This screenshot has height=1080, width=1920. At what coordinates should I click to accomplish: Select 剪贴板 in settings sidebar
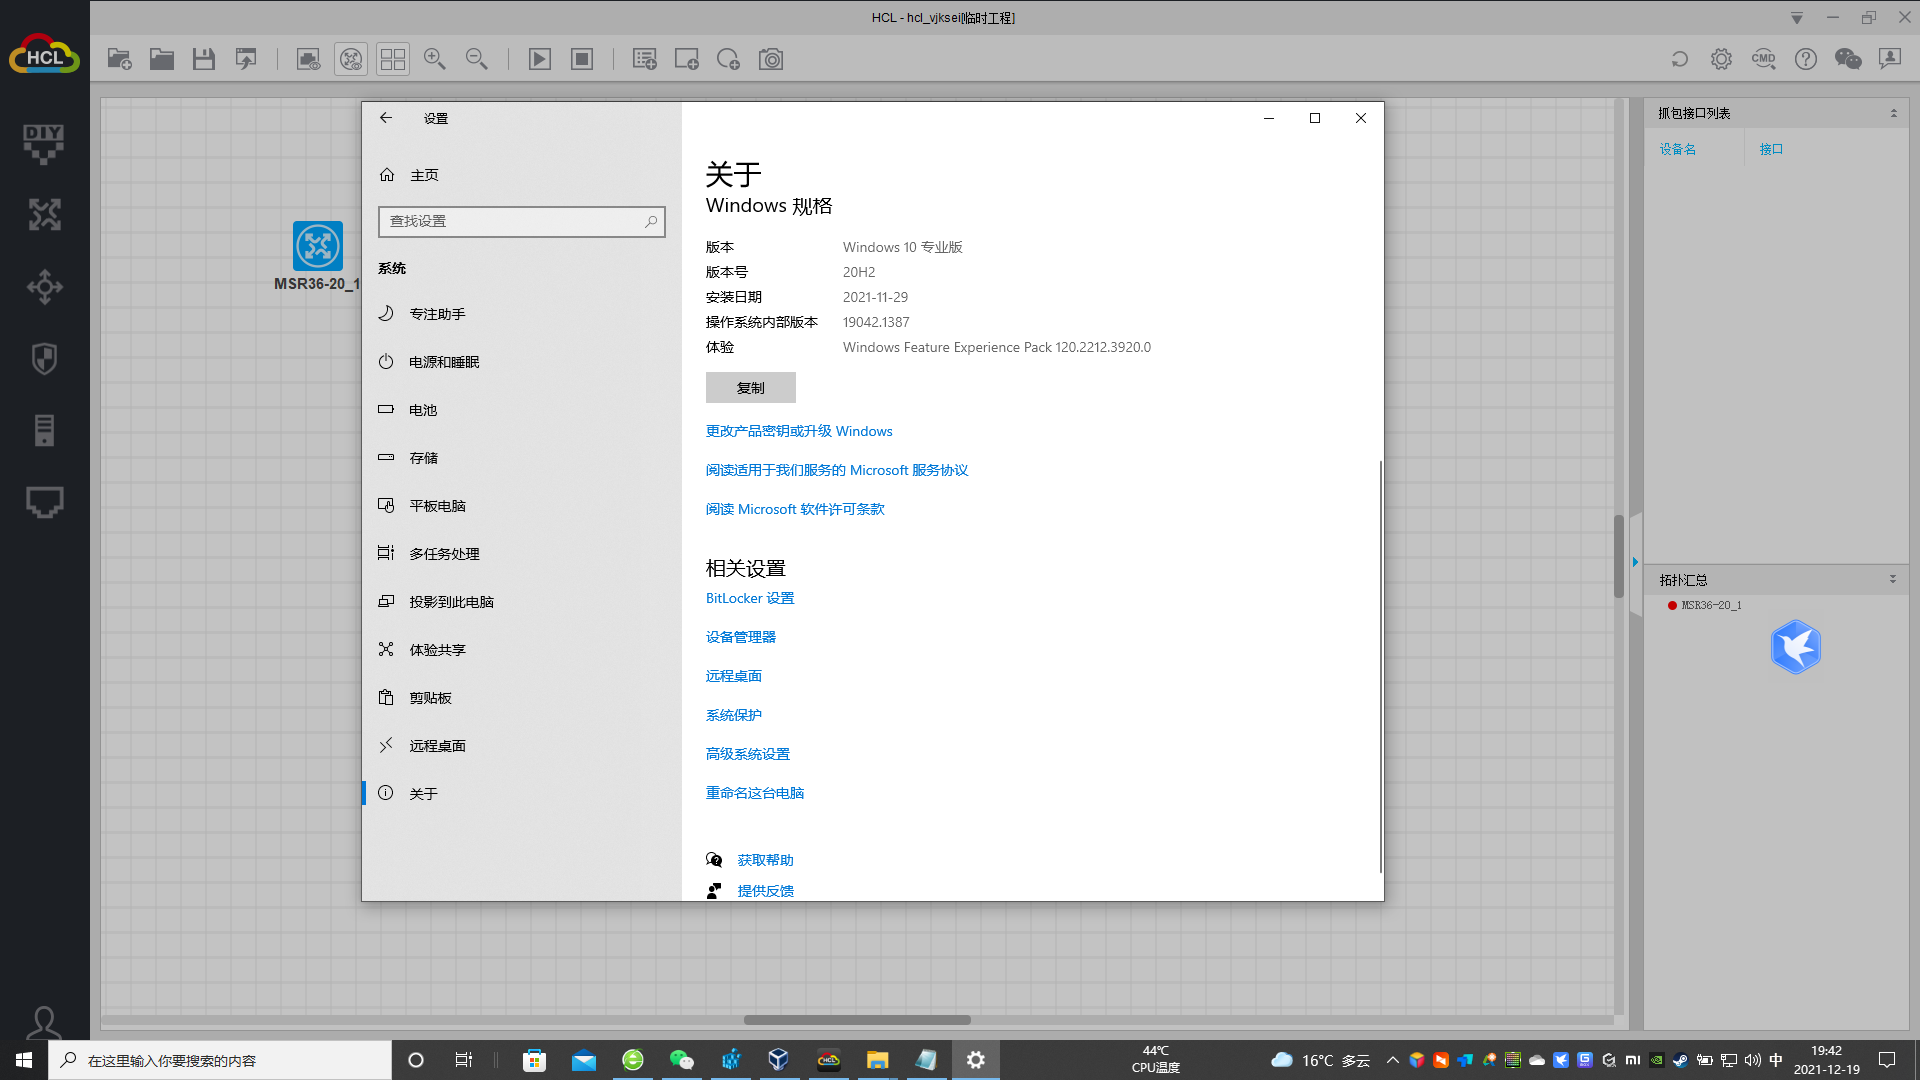coord(430,698)
